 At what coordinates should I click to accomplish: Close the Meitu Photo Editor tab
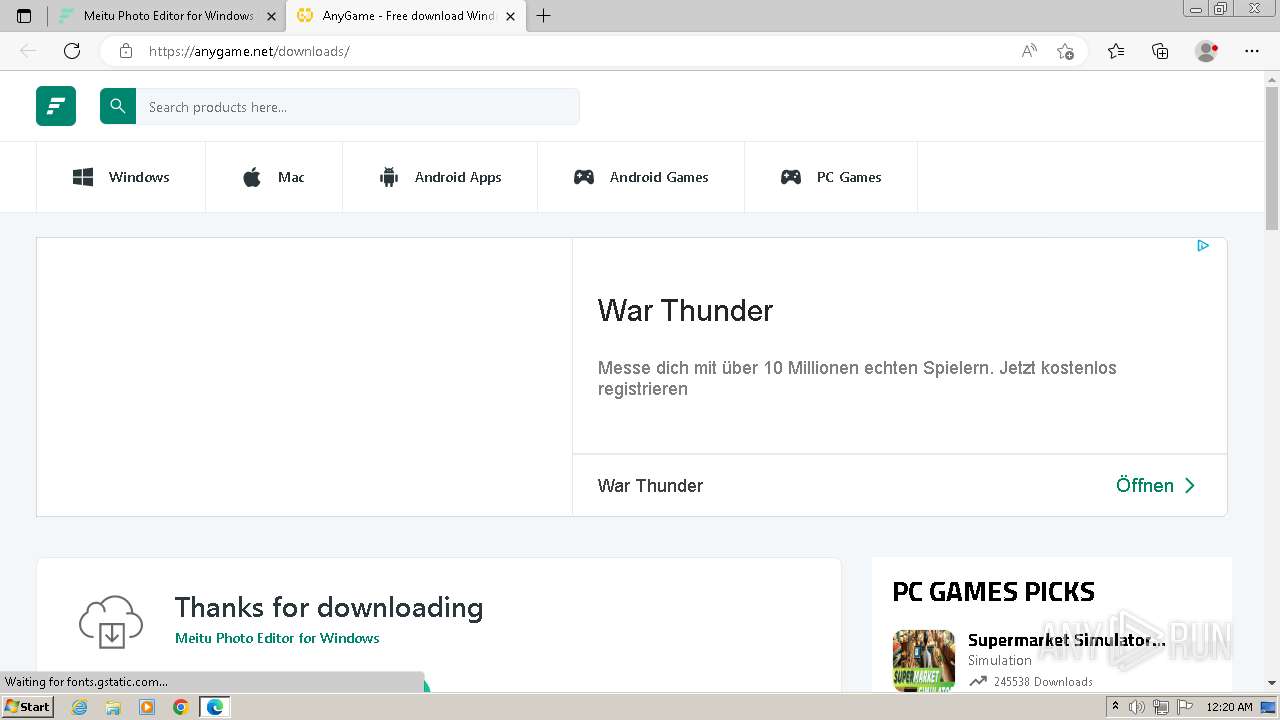tap(271, 16)
